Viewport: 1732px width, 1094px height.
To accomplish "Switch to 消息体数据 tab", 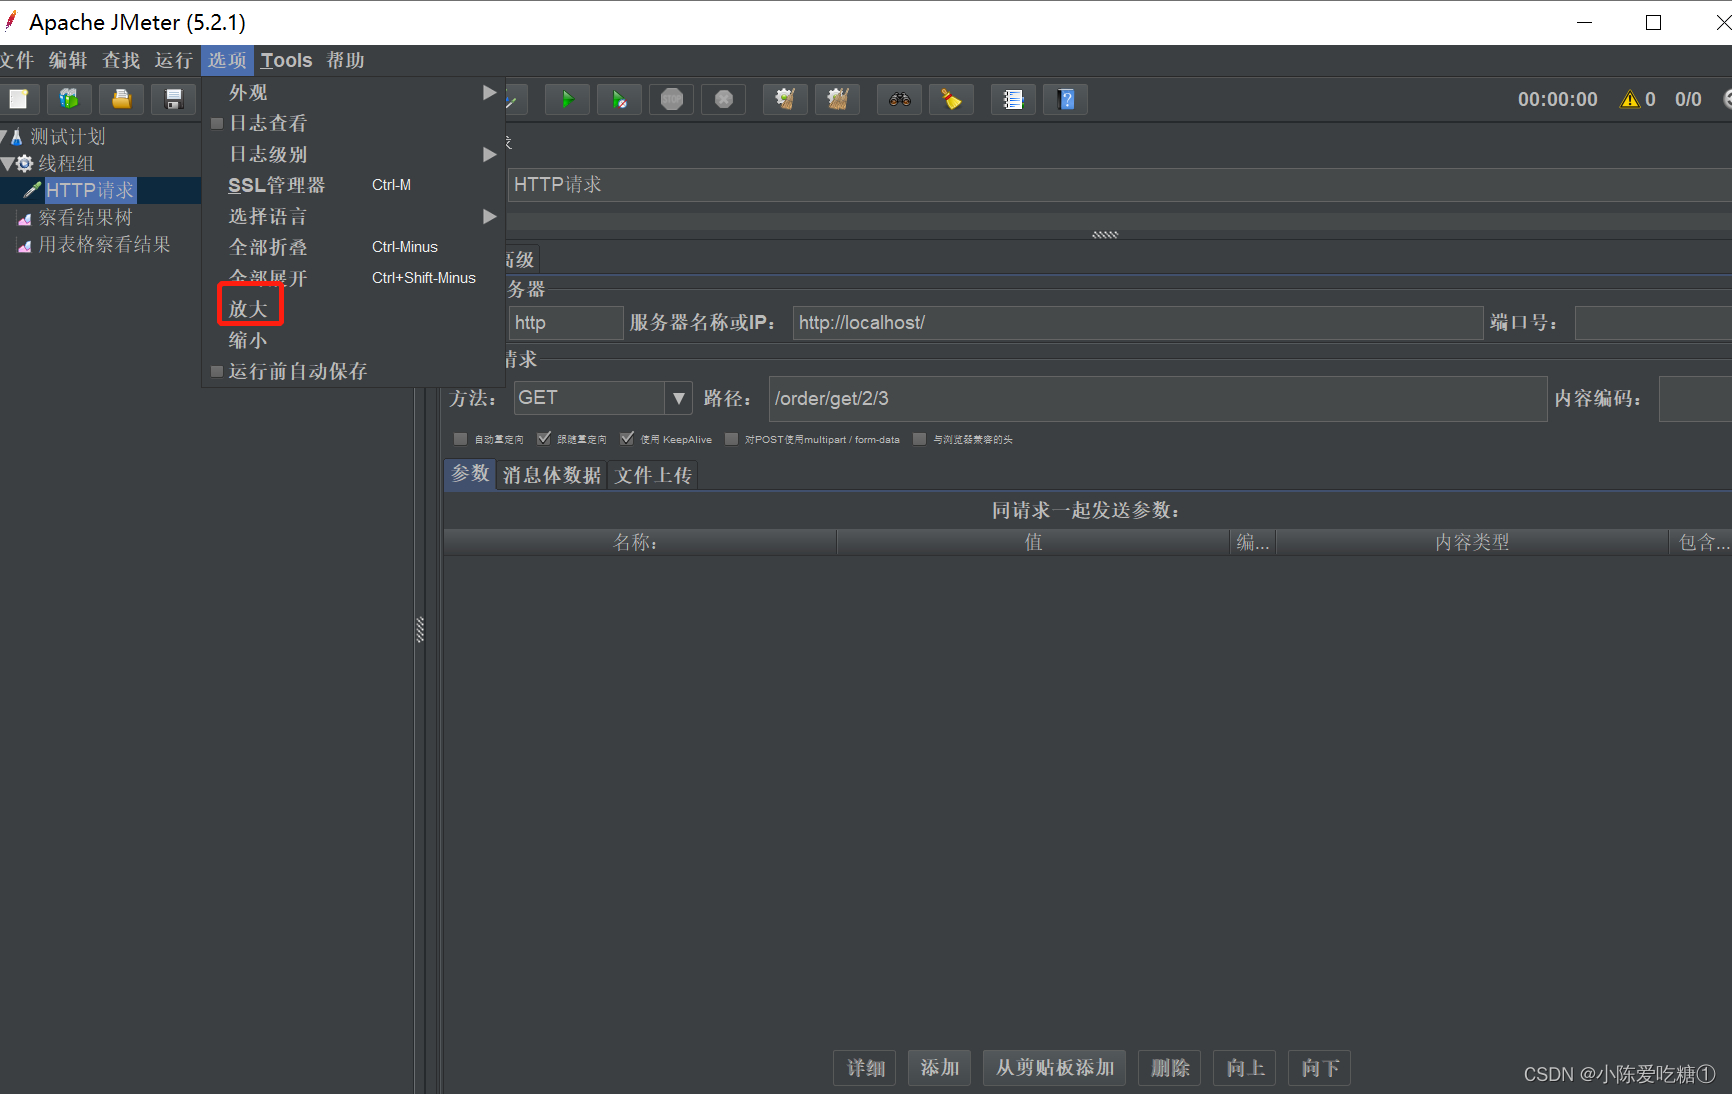I will pos(552,475).
